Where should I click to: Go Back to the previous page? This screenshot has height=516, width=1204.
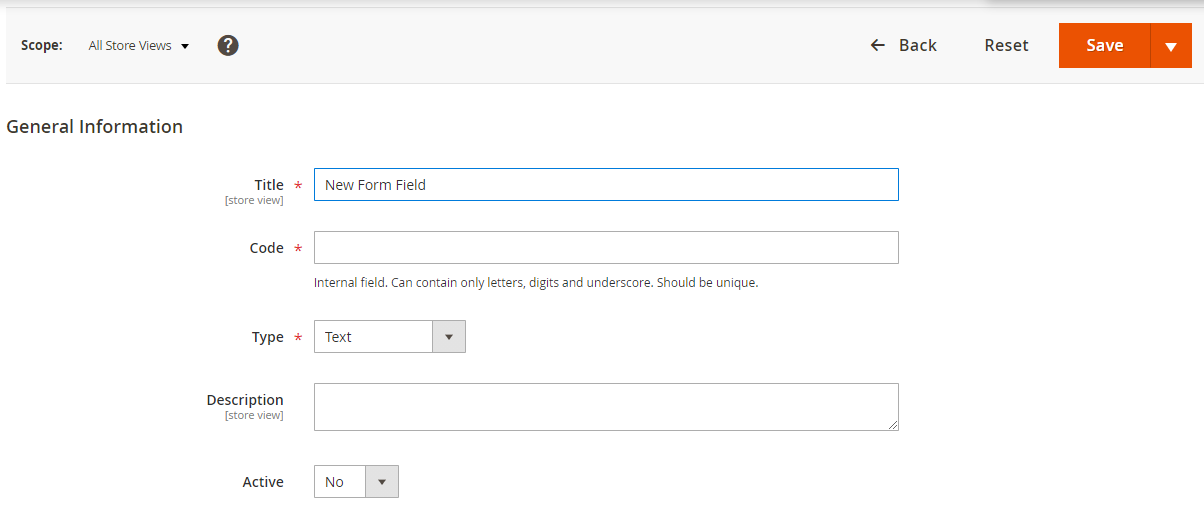903,45
